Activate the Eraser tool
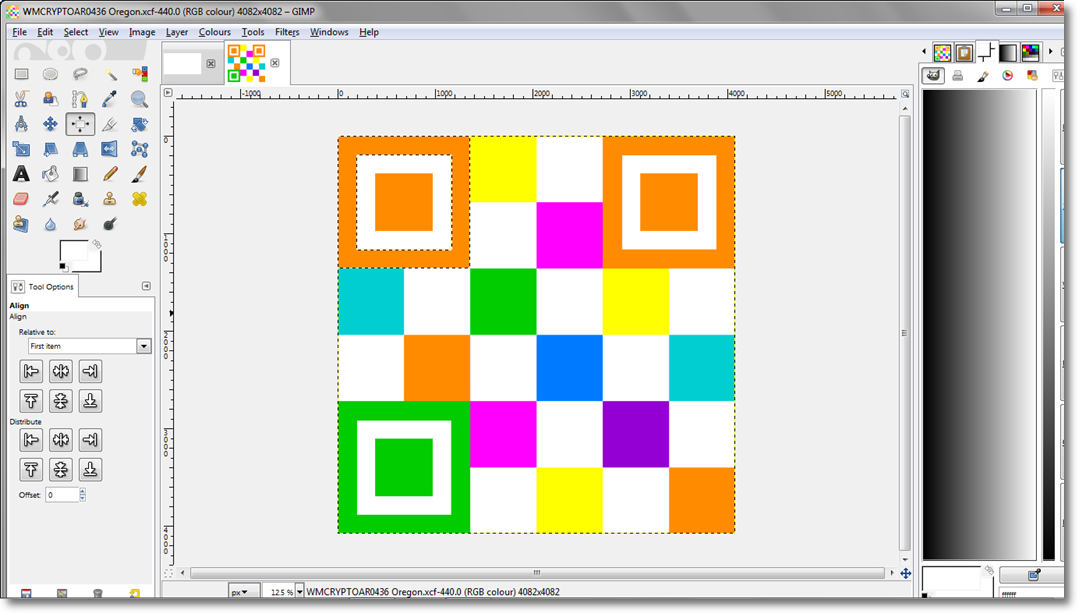1080x615 pixels. (21, 199)
